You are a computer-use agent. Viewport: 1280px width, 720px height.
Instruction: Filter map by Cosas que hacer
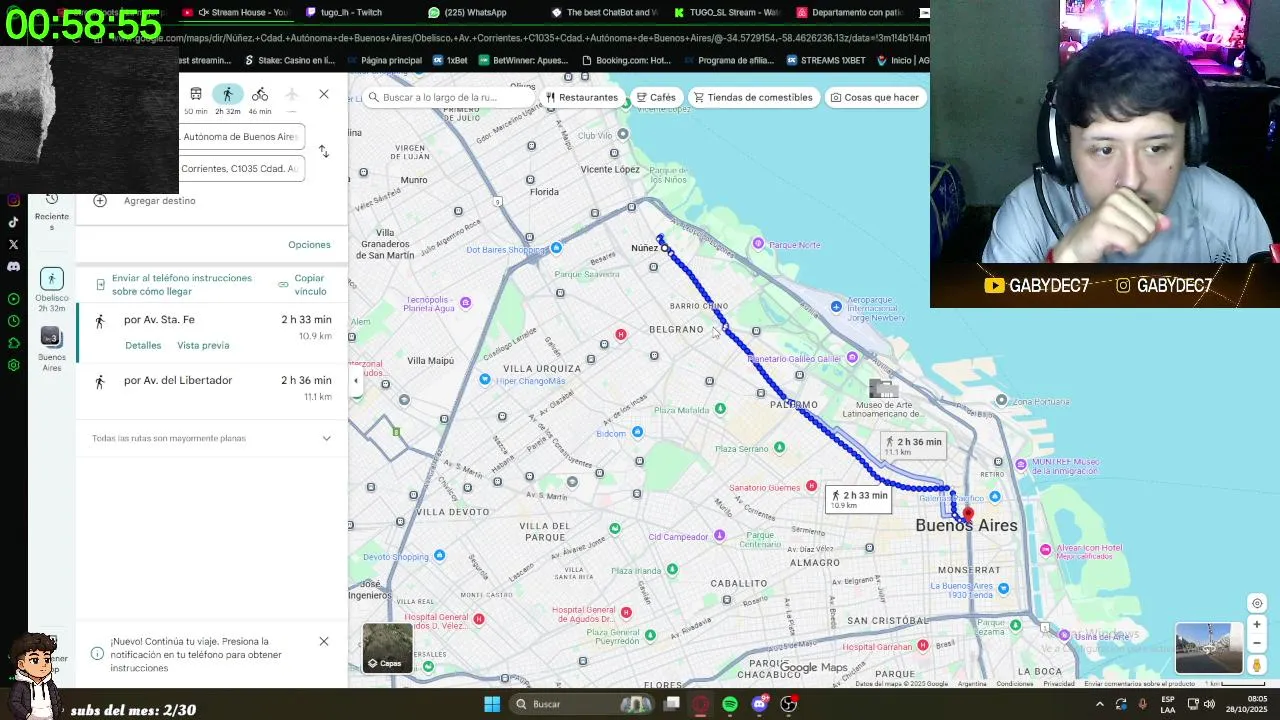tap(874, 98)
